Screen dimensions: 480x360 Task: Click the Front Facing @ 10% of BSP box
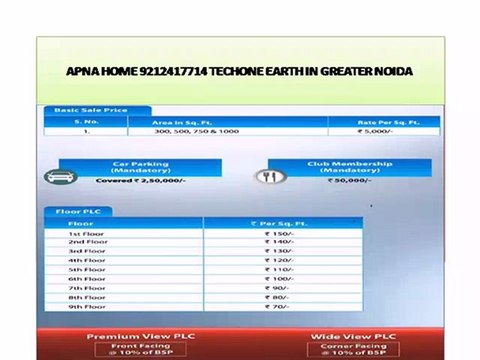coord(141,349)
